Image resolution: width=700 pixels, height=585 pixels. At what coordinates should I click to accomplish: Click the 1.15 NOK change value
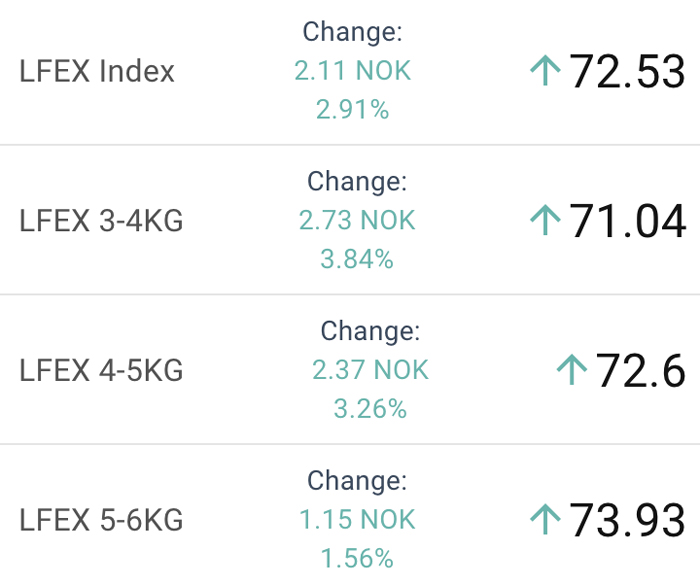(x=357, y=519)
